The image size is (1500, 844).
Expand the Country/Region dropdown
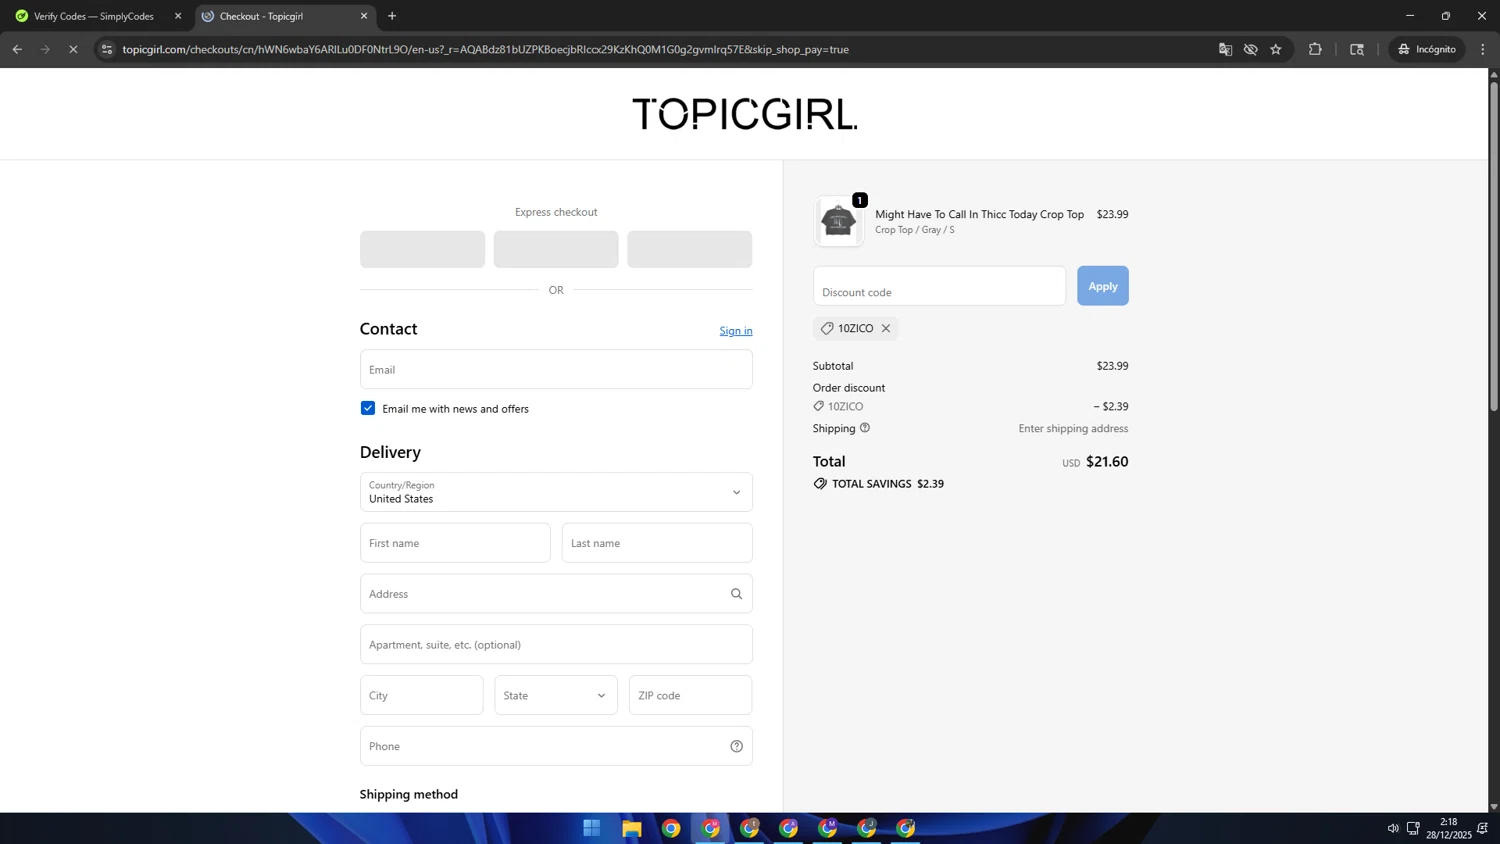556,492
